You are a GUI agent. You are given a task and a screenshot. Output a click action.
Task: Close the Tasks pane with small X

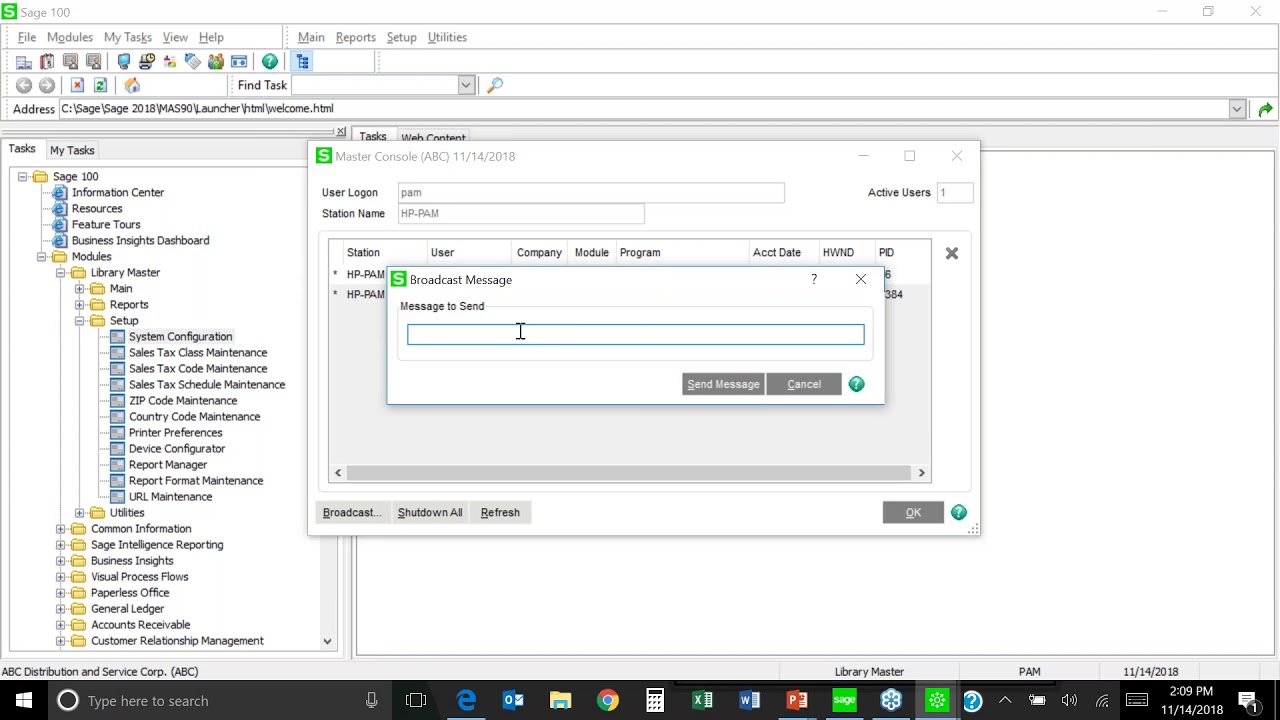pos(341,131)
